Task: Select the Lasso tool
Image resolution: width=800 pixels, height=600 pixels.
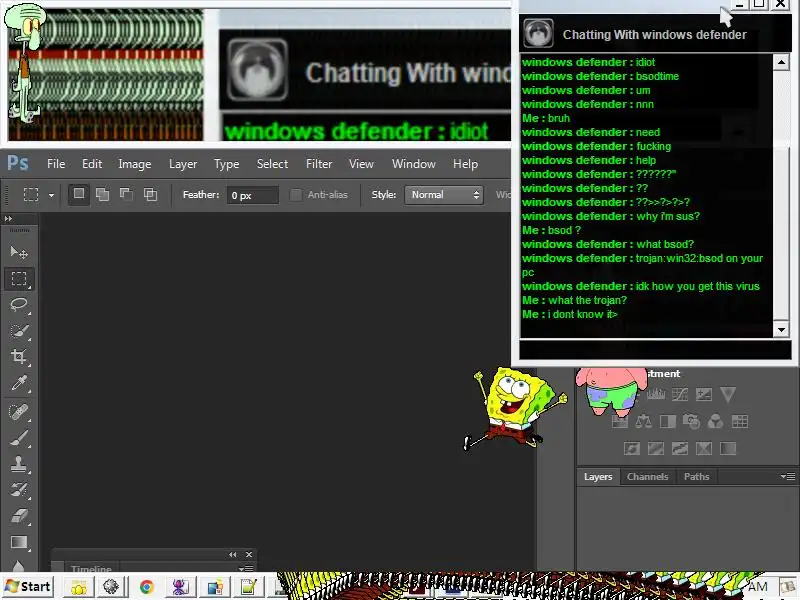Action: point(19,305)
